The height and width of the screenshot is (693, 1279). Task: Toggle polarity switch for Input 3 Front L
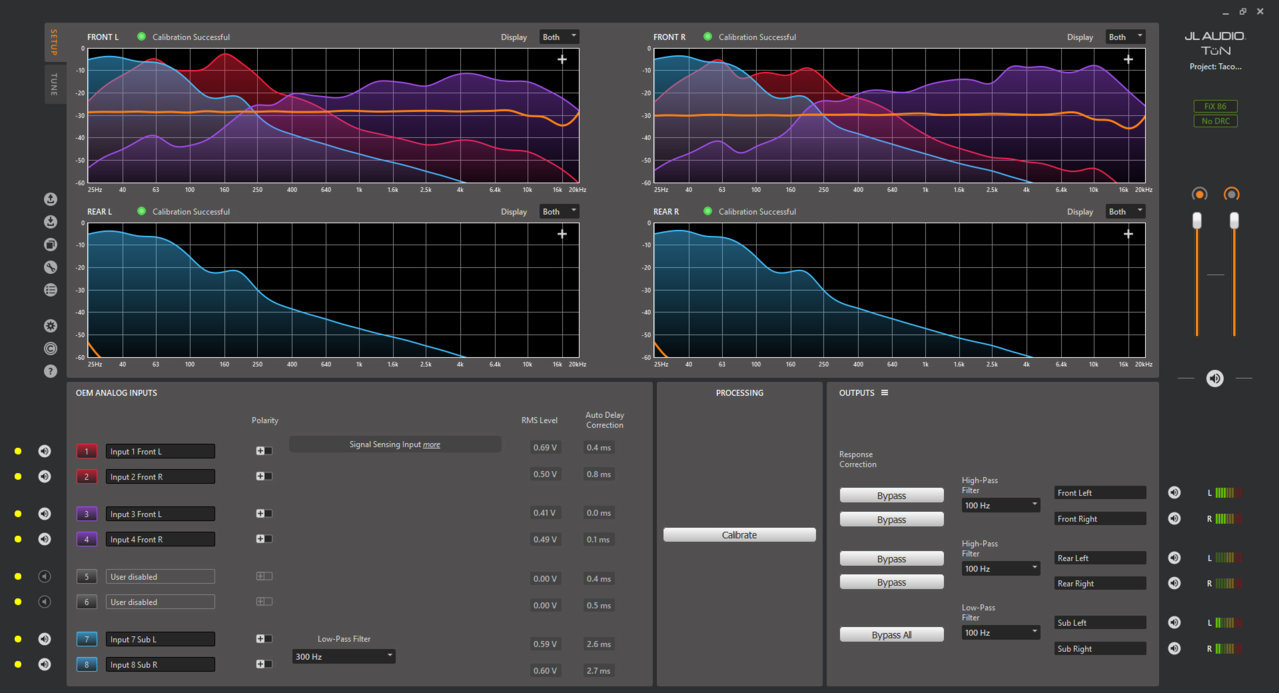pyautogui.click(x=264, y=514)
